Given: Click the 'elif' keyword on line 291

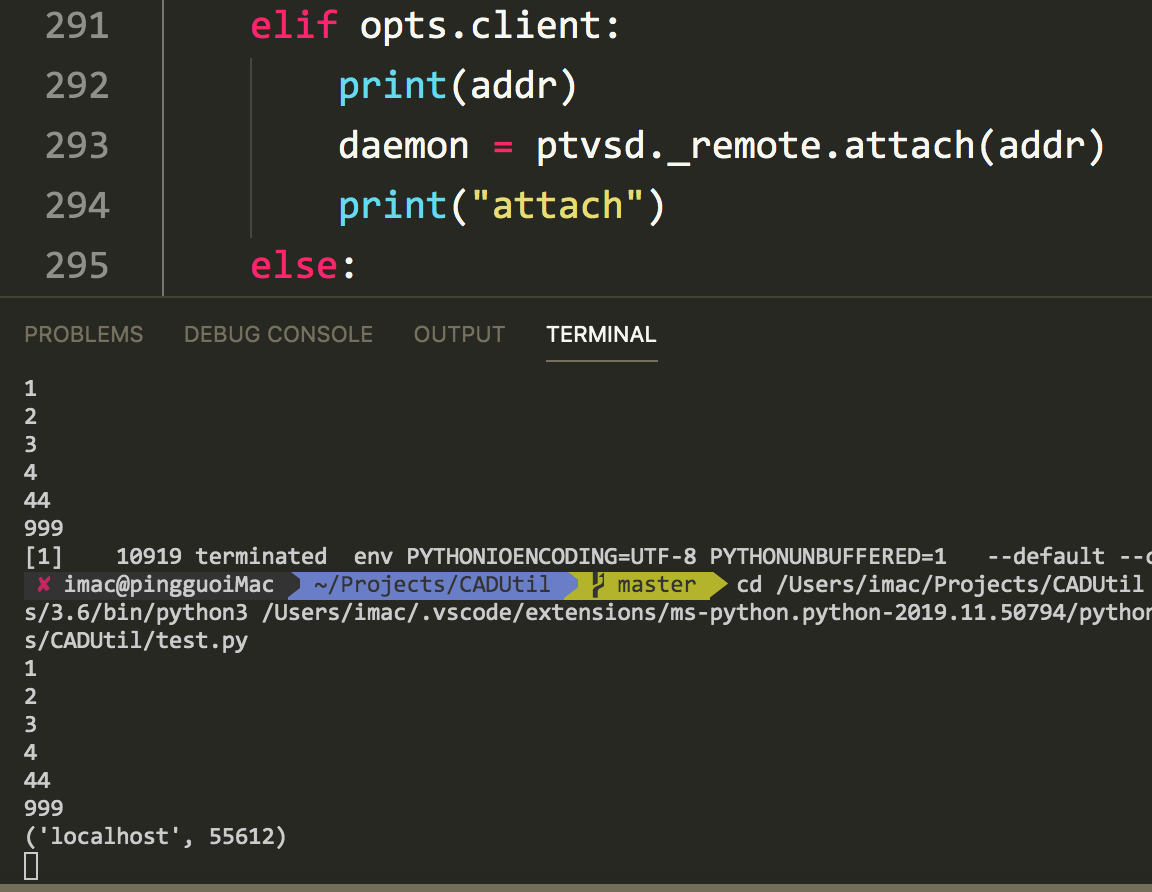Looking at the screenshot, I should pyautogui.click(x=294, y=26).
